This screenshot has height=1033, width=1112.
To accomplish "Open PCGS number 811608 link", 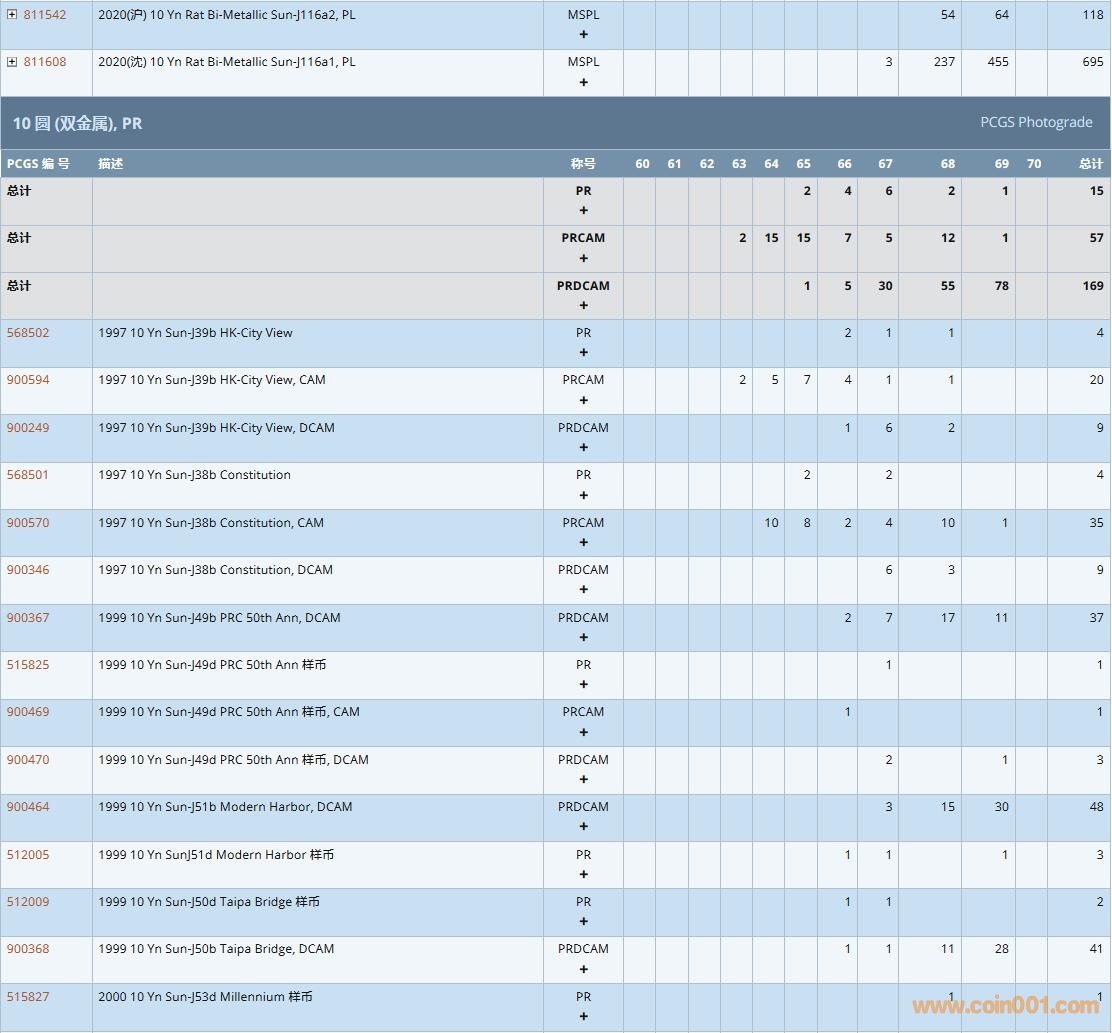I will click(x=45, y=62).
